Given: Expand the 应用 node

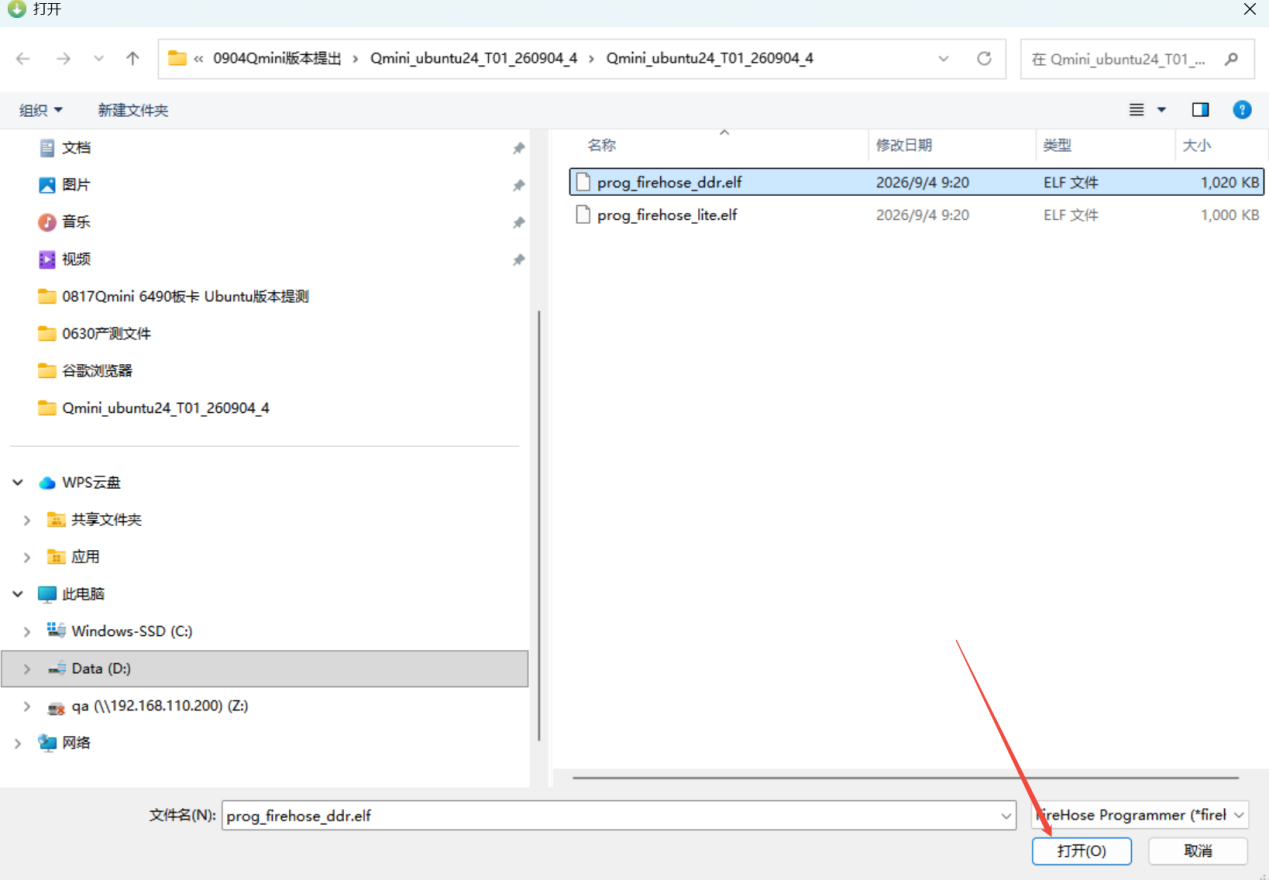Looking at the screenshot, I should click(28, 557).
